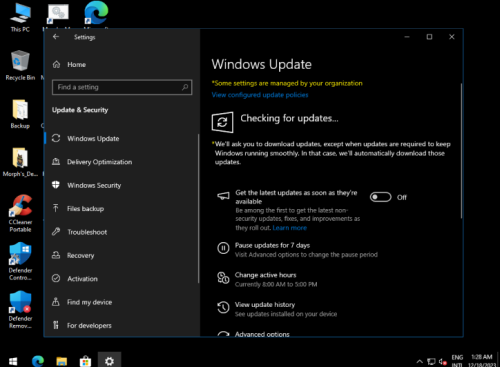Open File Explorer from the taskbar
This screenshot has width=500, height=367.
(62, 361)
